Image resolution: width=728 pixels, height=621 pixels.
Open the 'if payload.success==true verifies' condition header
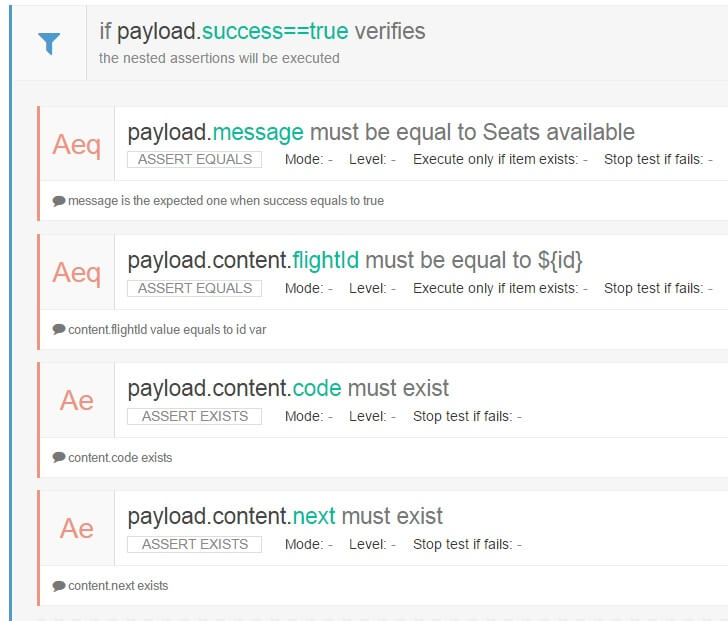262,32
